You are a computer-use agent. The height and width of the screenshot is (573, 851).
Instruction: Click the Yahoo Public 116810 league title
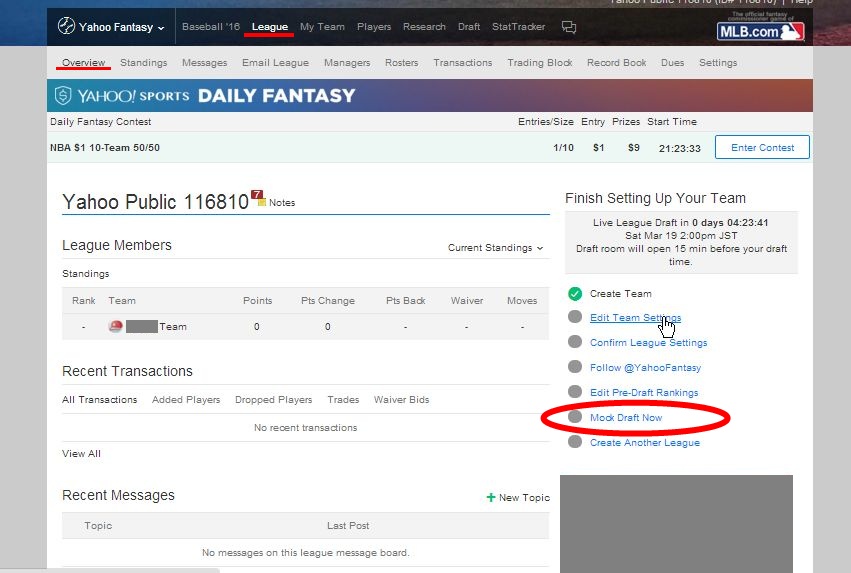pos(155,201)
